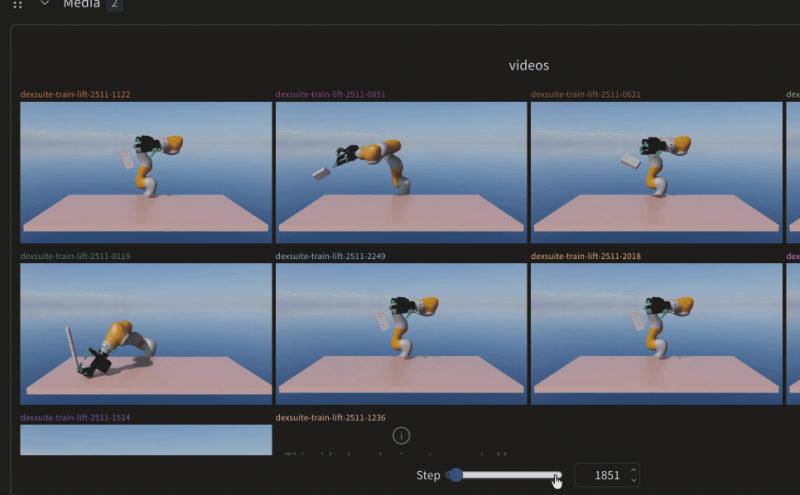The image size is (800, 495).
Task: Click the drag handle beside Media section
Action: click(18, 5)
